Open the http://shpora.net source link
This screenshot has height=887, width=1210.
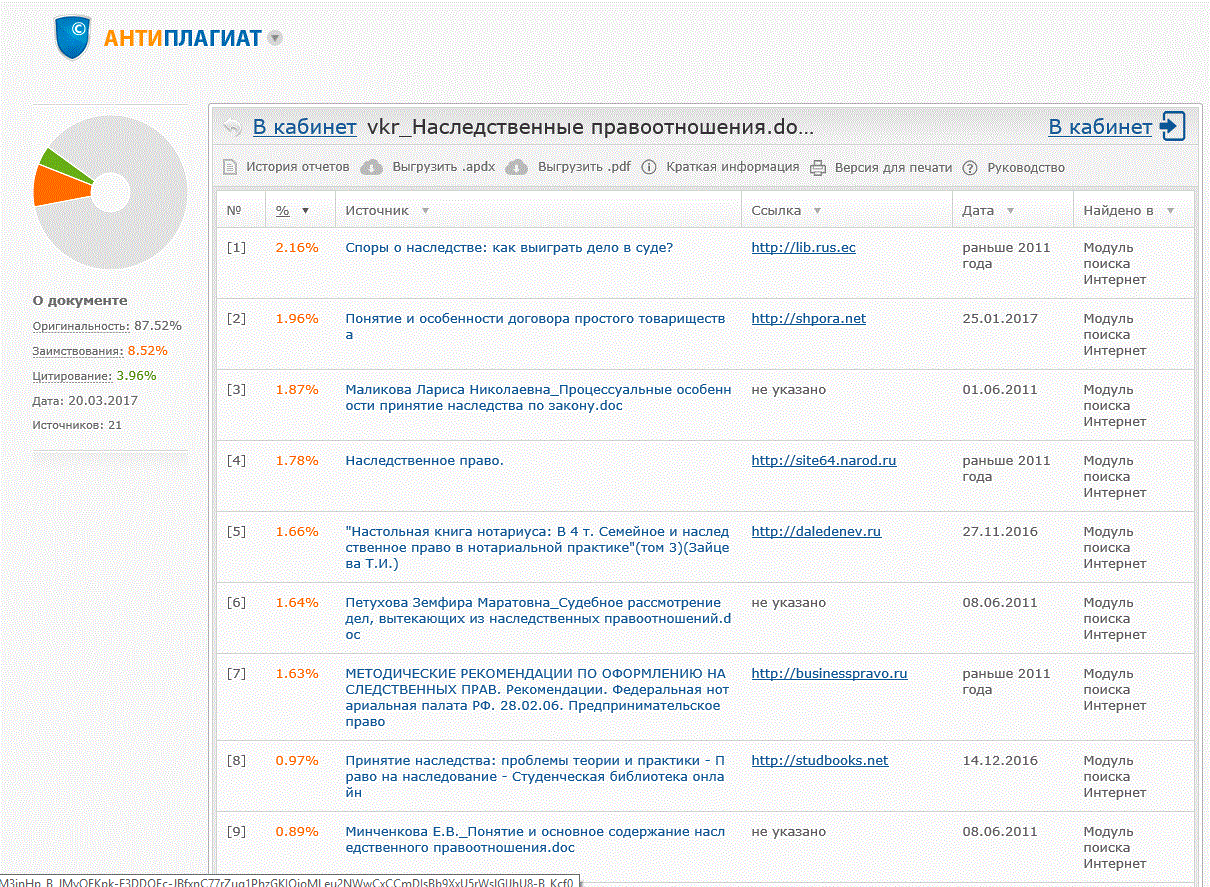coord(808,319)
